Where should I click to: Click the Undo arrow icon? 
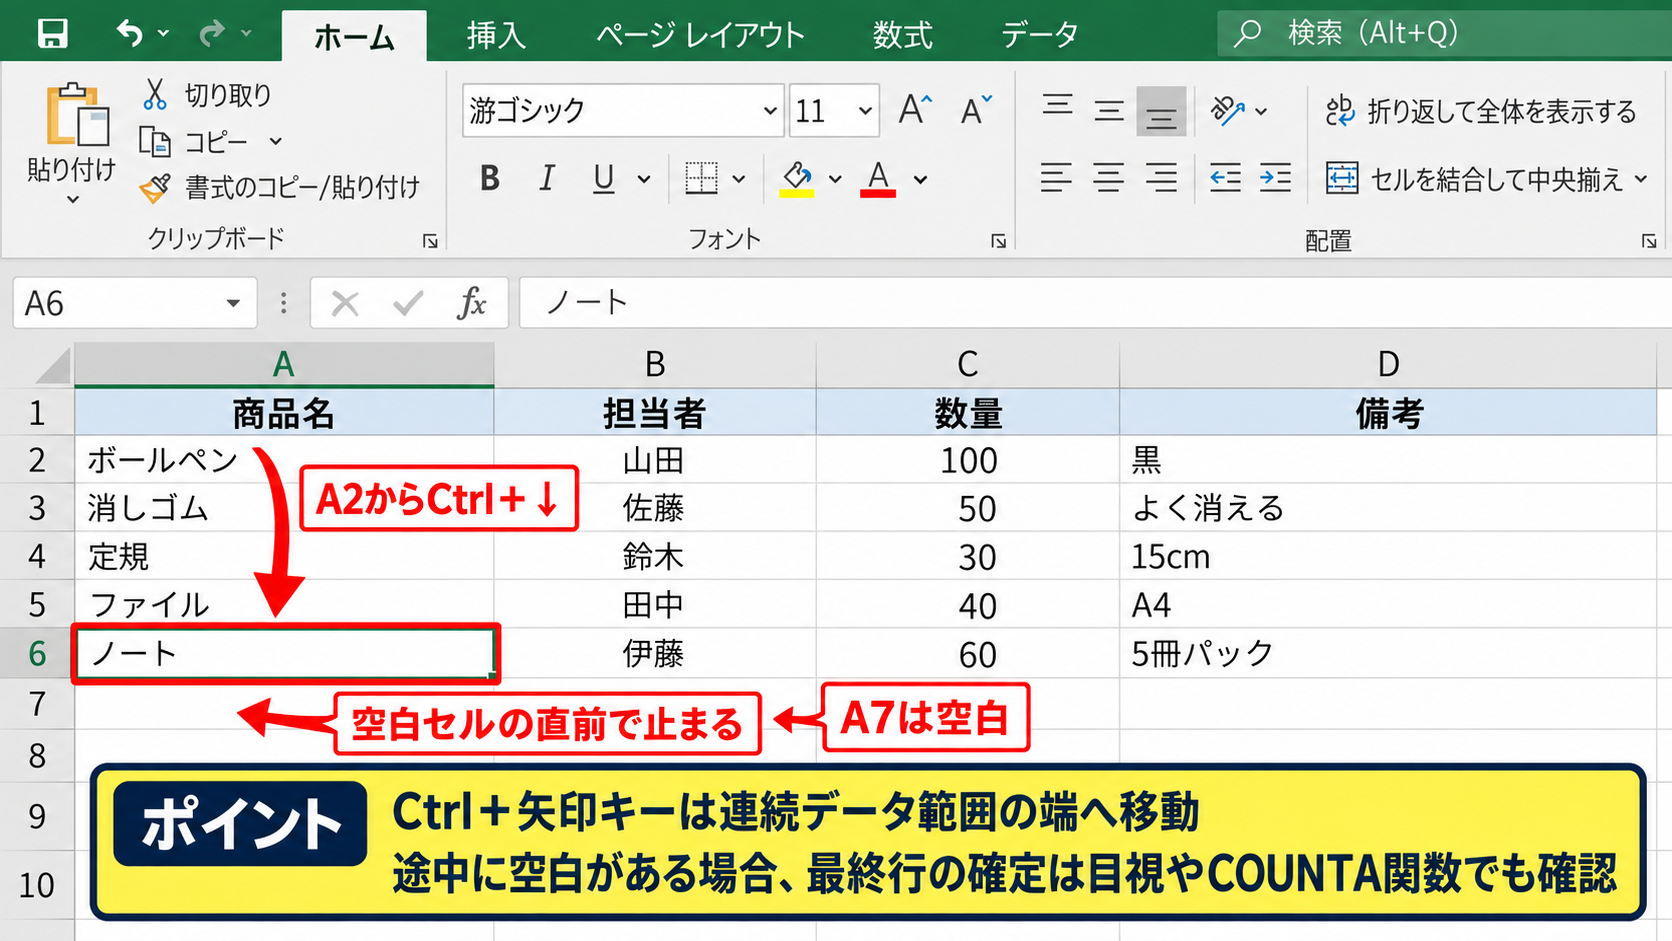tap(130, 33)
